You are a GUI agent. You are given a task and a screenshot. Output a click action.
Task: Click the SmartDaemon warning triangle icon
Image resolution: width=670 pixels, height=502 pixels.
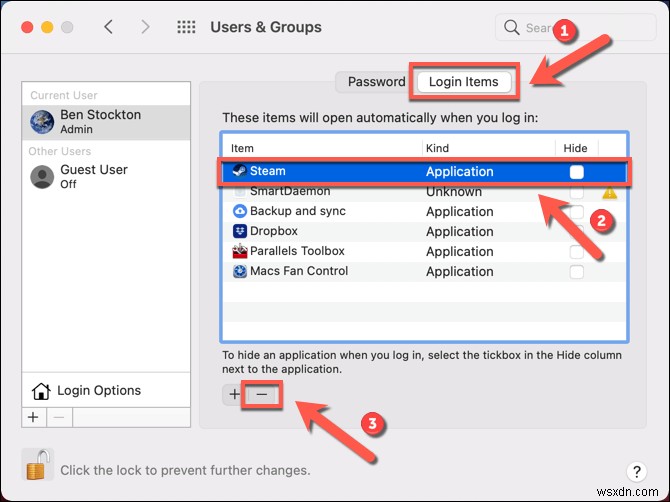609,193
